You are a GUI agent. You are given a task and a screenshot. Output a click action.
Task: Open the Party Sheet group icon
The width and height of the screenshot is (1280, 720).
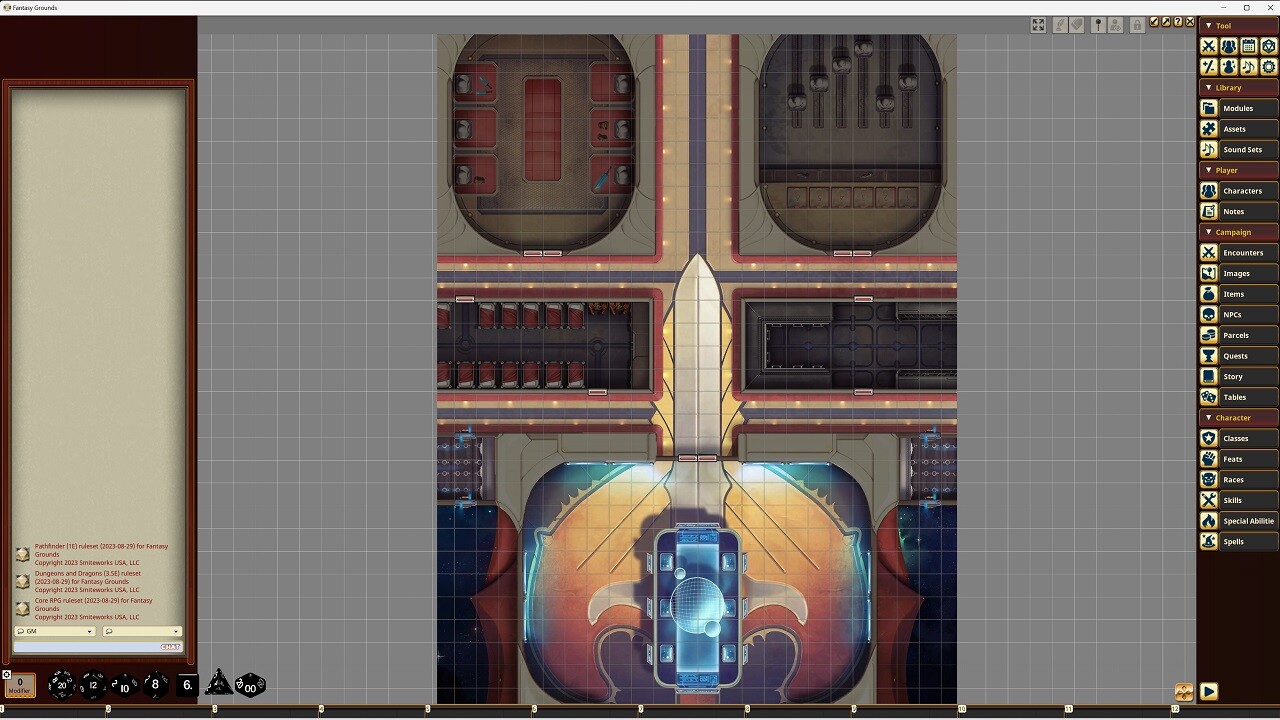tap(1228, 46)
